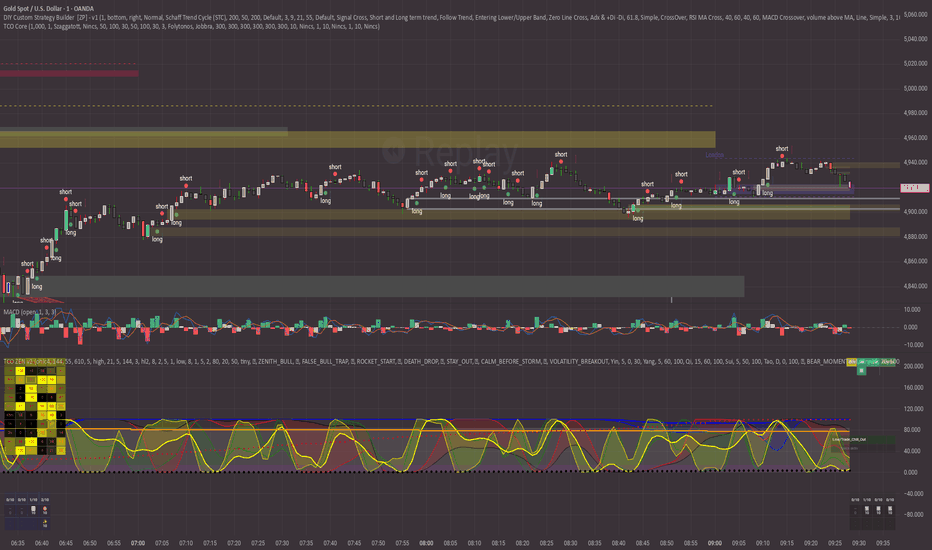Click the 5,060.000 price axis label
932x550 pixels.
click(x=915, y=14)
